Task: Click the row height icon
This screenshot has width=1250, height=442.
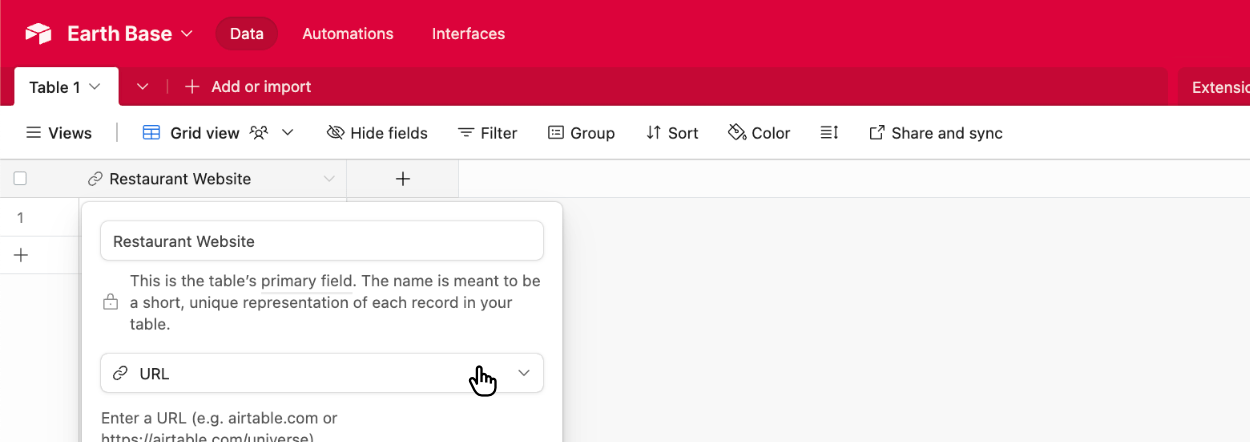Action: (x=829, y=133)
